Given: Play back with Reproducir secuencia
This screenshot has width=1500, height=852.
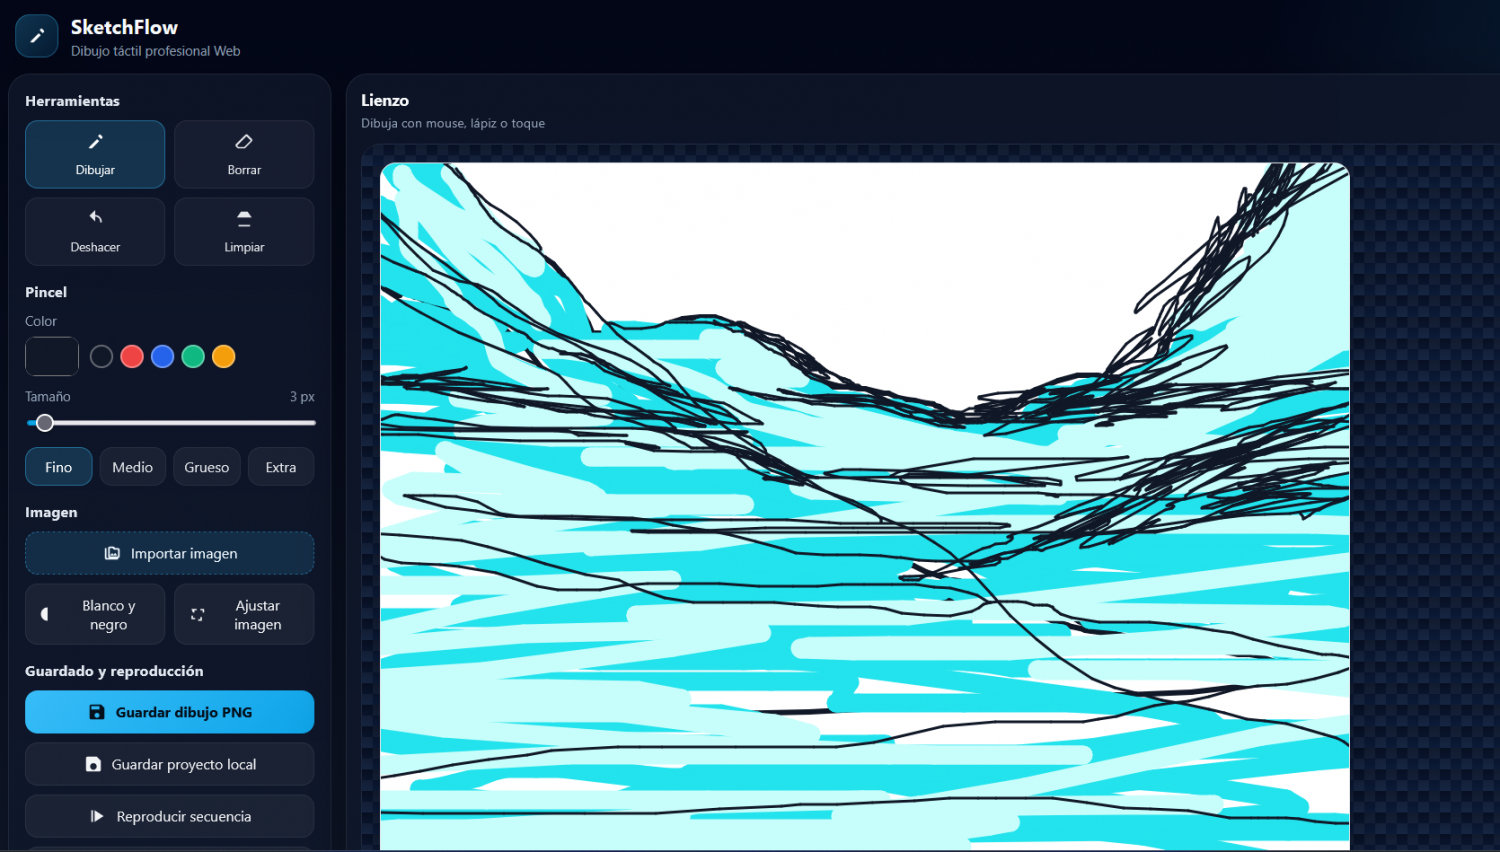Looking at the screenshot, I should pos(170,816).
